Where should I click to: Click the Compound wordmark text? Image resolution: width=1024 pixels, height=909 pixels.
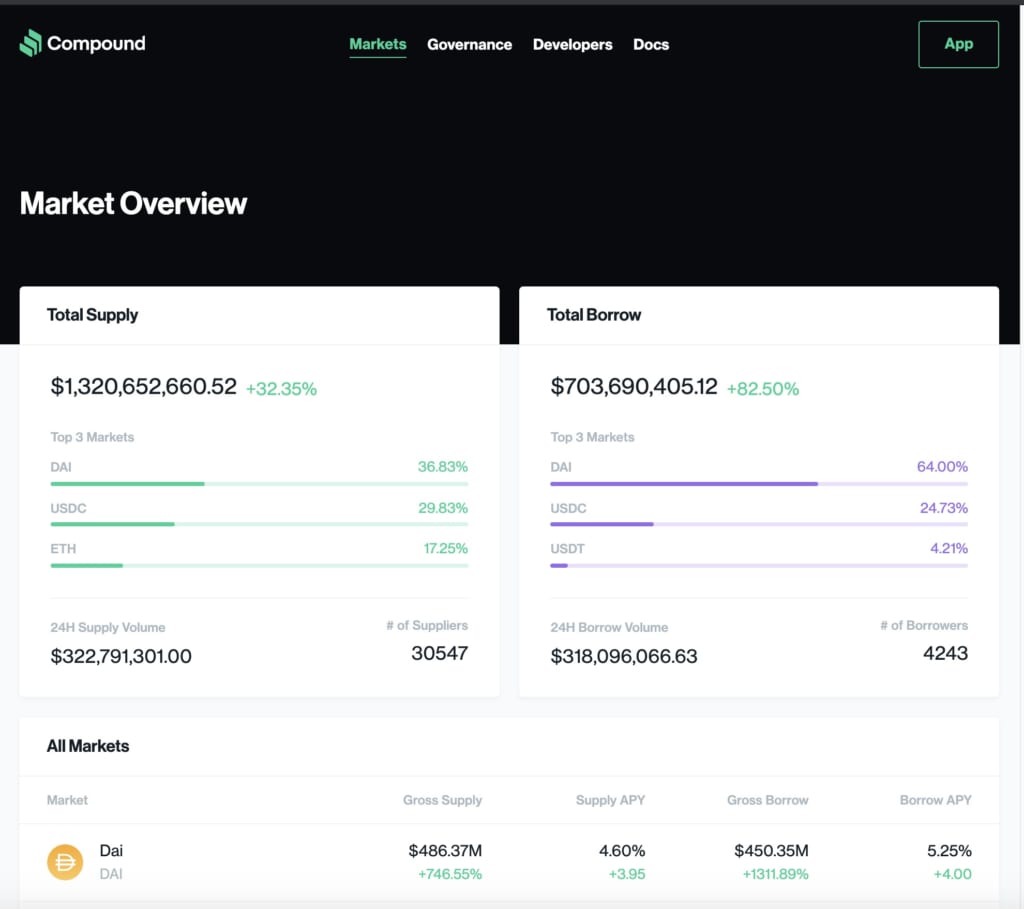pyautogui.click(x=97, y=43)
